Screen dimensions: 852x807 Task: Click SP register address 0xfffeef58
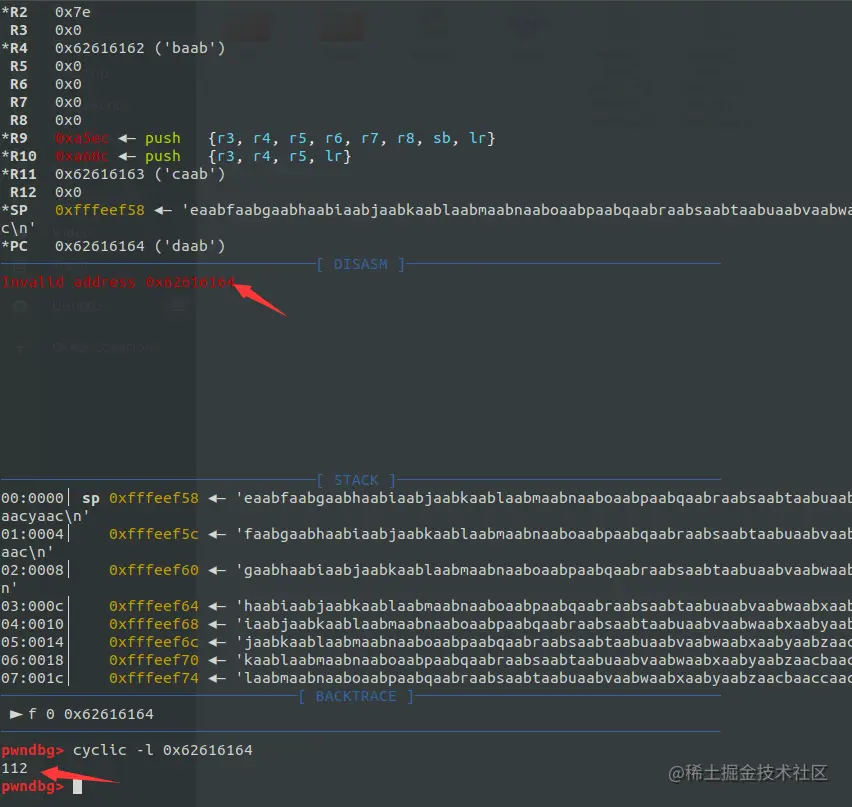(100, 210)
